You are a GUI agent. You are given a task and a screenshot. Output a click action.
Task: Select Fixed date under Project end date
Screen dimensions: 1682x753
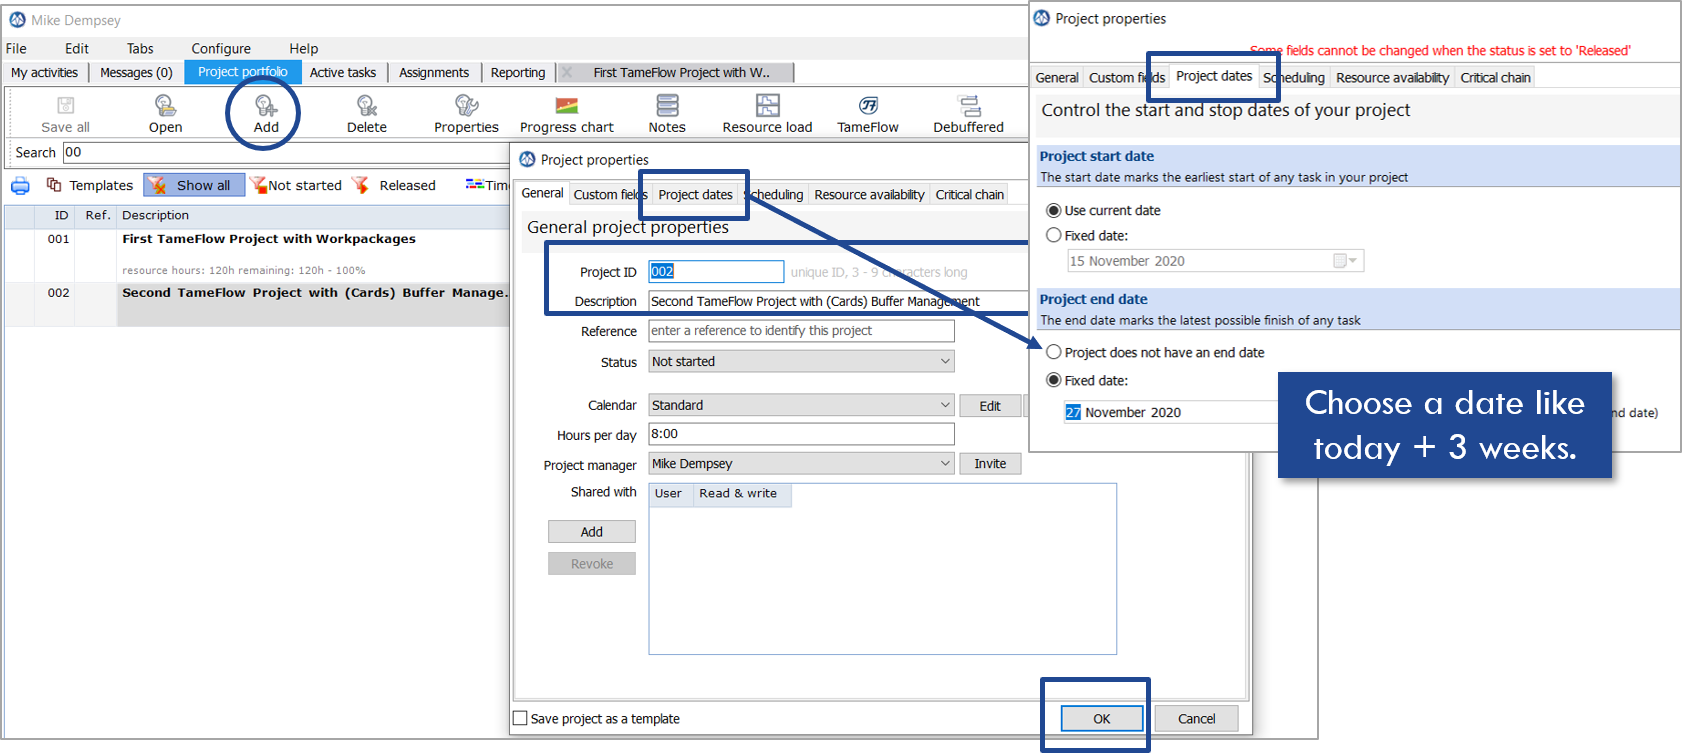(x=1053, y=380)
